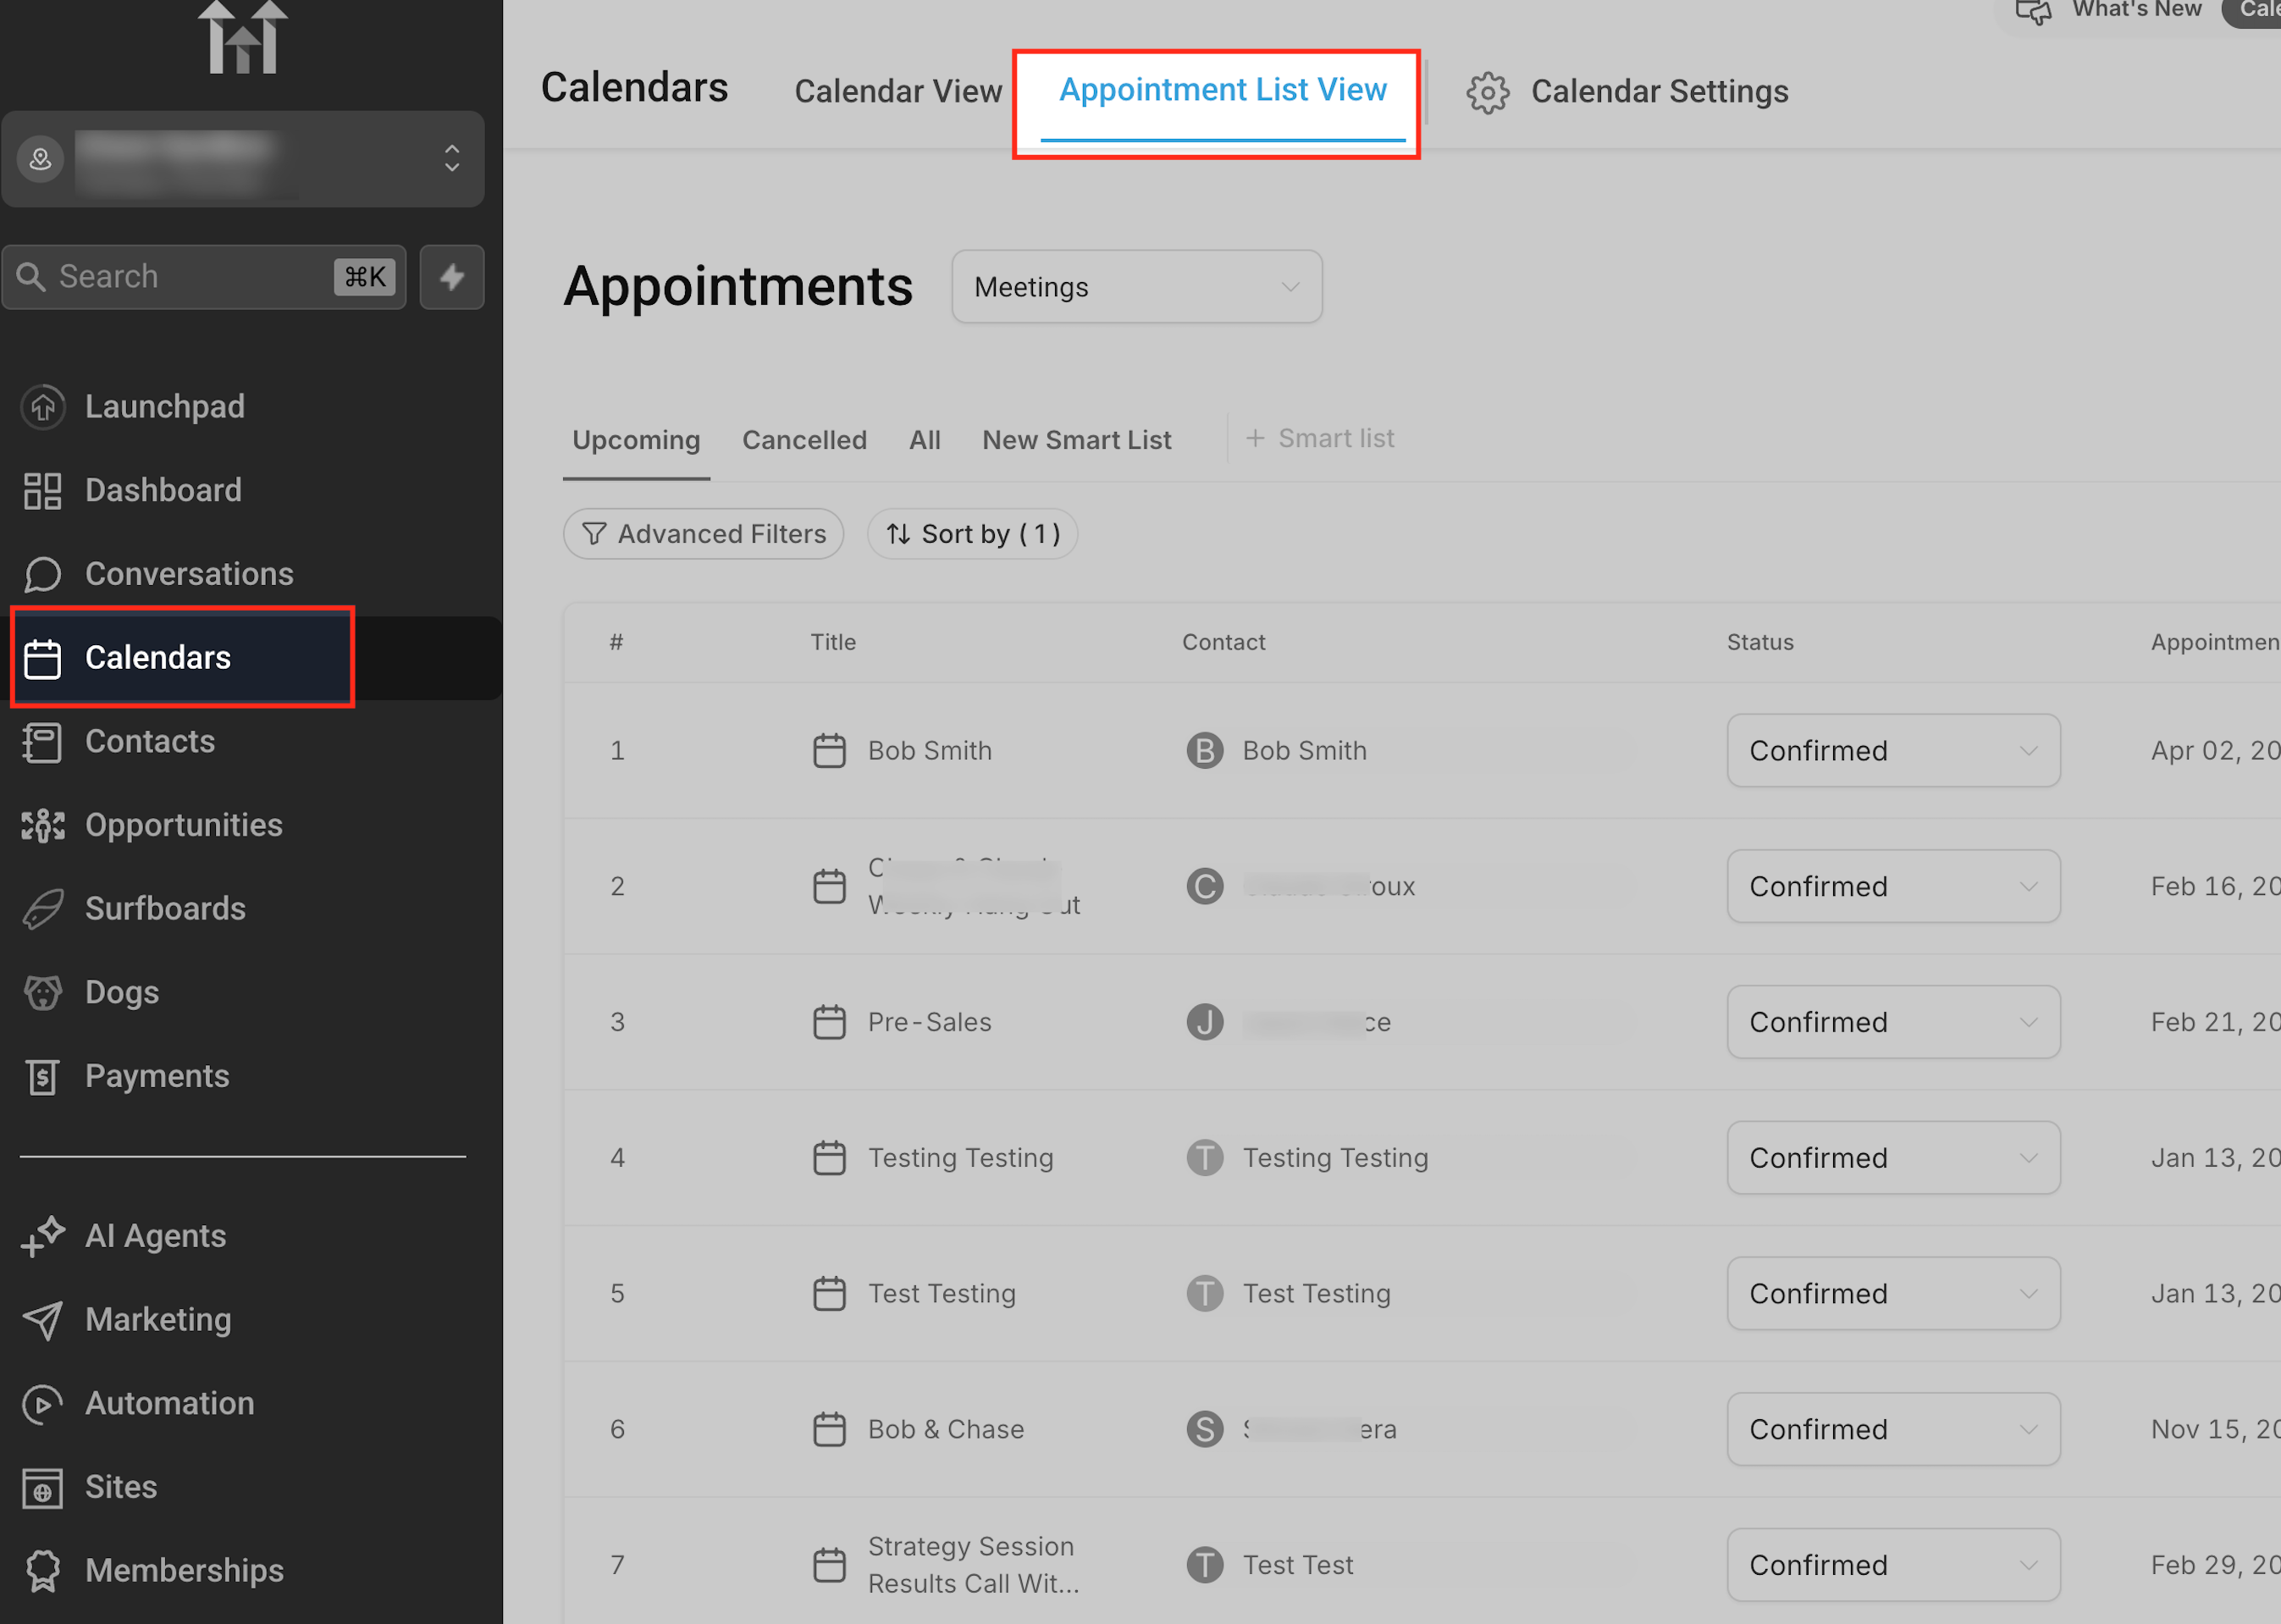Open Calendar Settings gear
2281x1624 pixels.
click(x=1487, y=92)
